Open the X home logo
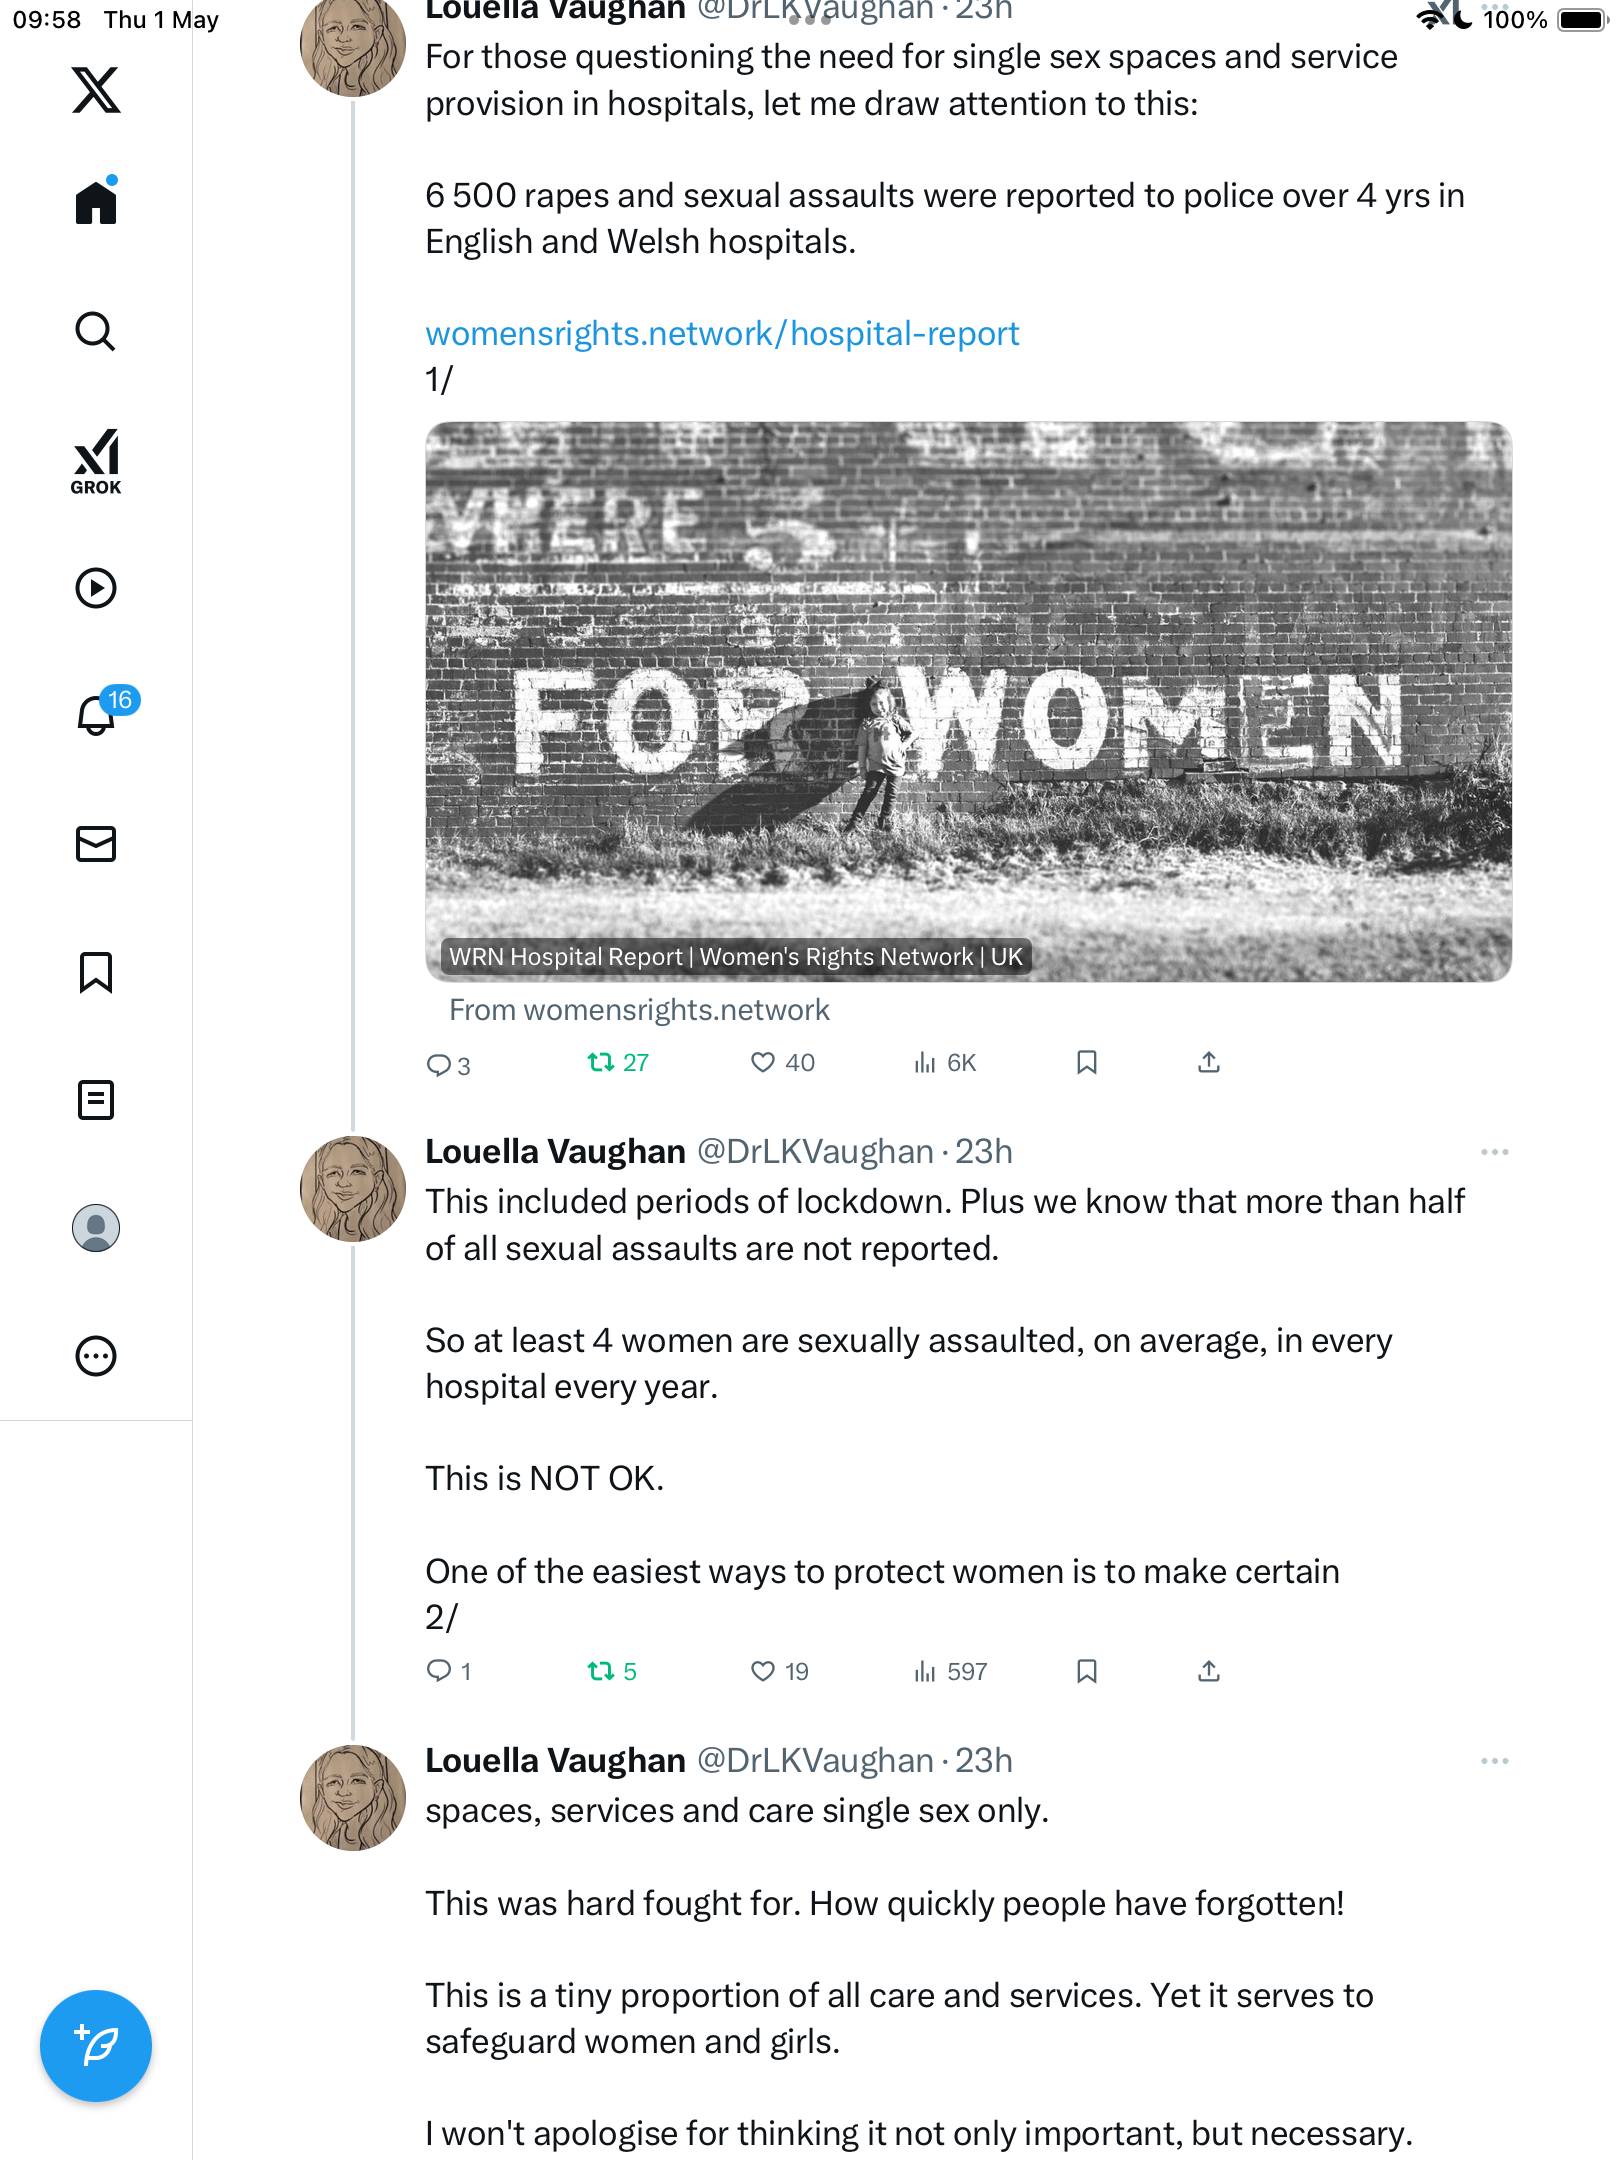Screen dimensions: 1620x2160 pyautogui.click(x=96, y=90)
